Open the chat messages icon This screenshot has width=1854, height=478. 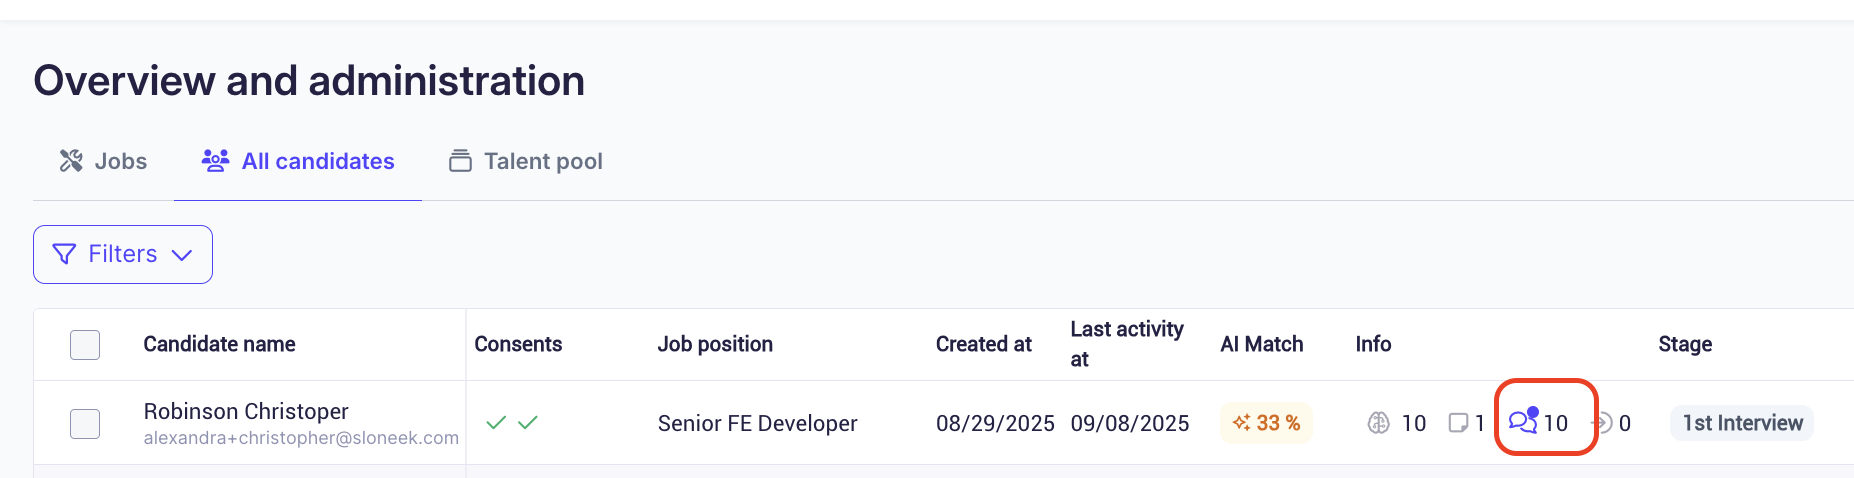point(1523,421)
